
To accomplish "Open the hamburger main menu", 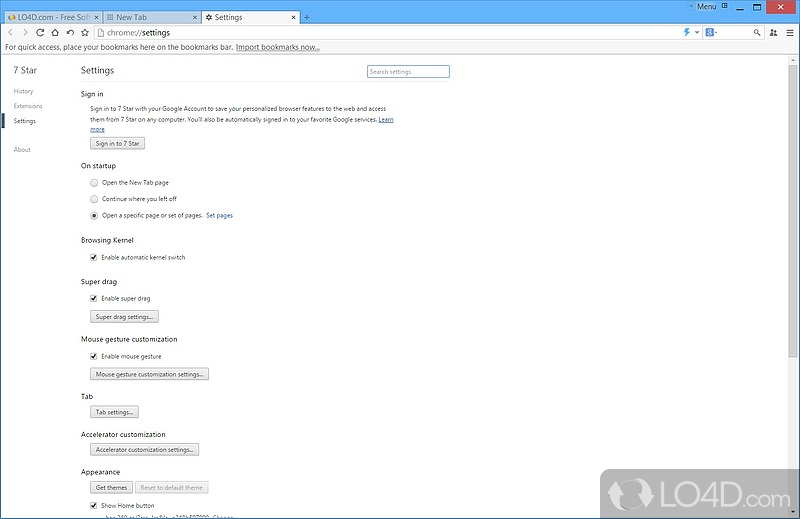I will point(790,32).
